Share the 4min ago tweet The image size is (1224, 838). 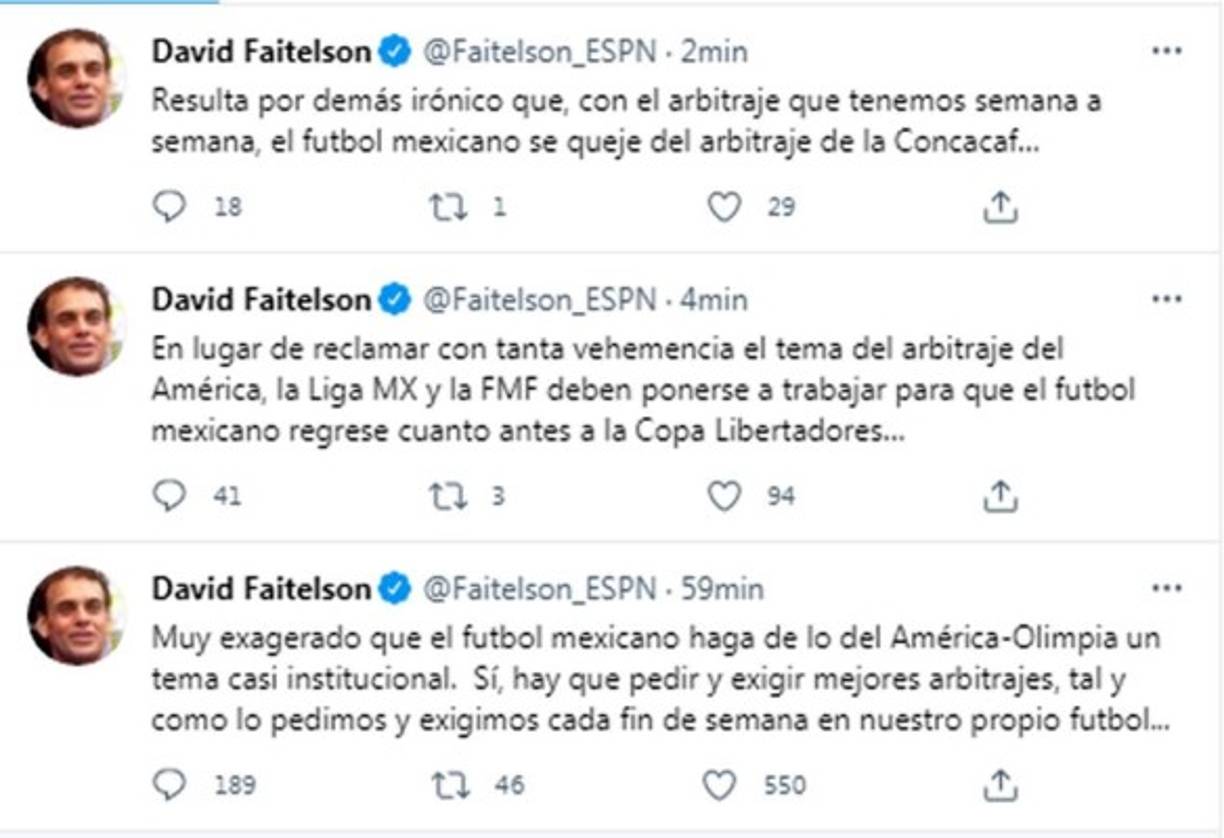(x=1000, y=495)
